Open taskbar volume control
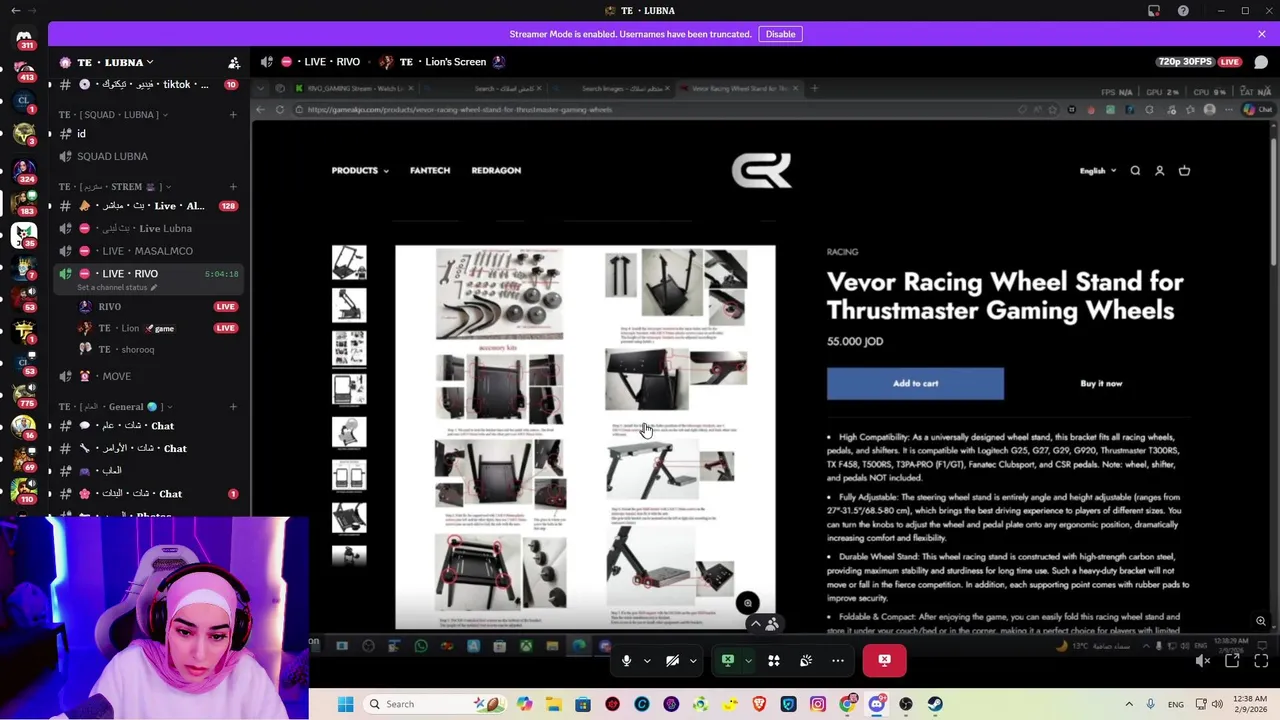 coord(1217,704)
